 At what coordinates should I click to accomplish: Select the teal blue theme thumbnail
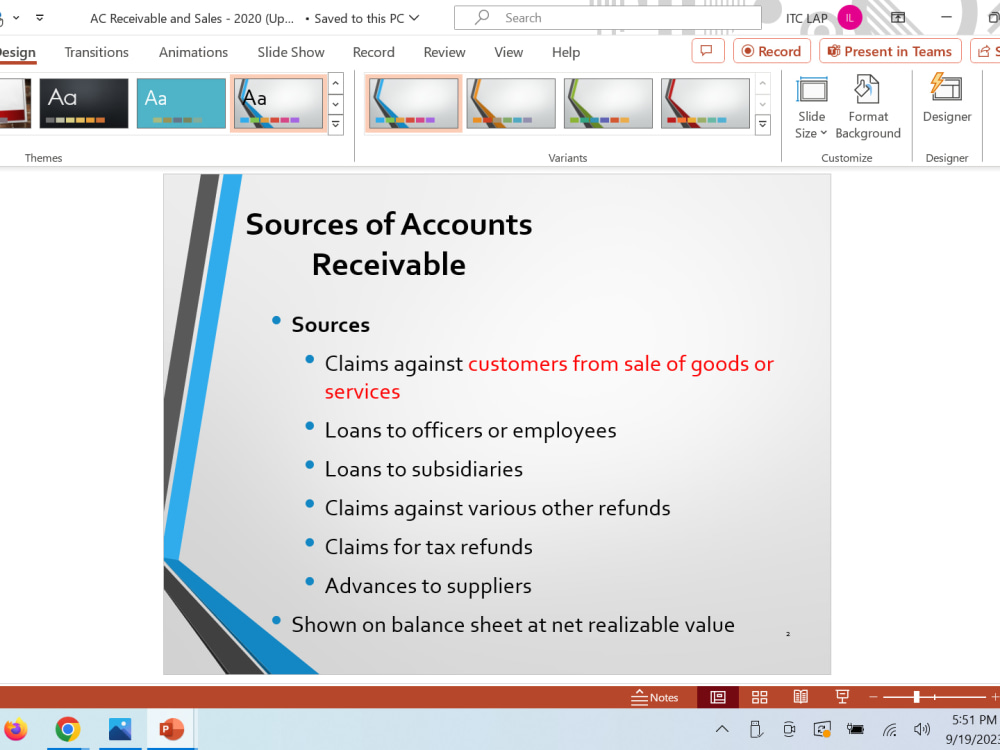coord(181,103)
